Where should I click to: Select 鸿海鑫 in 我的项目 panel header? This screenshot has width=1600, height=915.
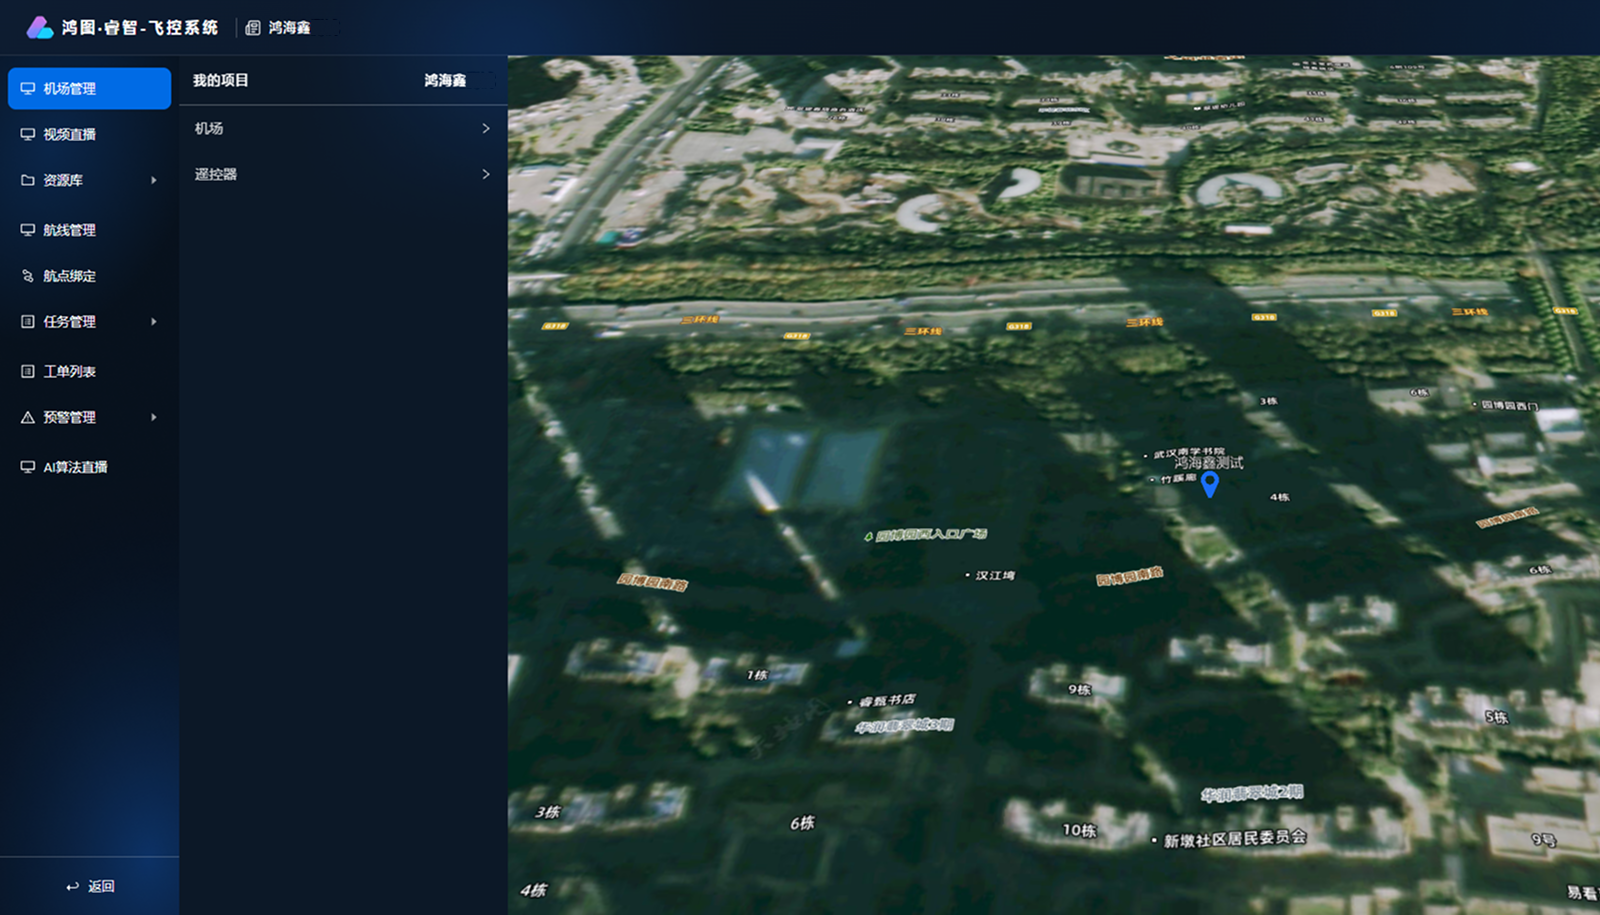click(445, 80)
